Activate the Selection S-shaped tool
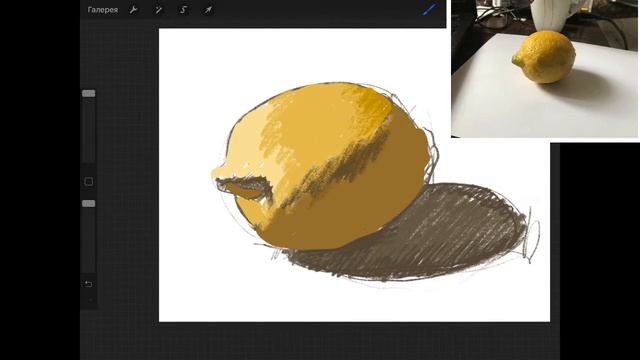The image size is (640, 360). [183, 10]
